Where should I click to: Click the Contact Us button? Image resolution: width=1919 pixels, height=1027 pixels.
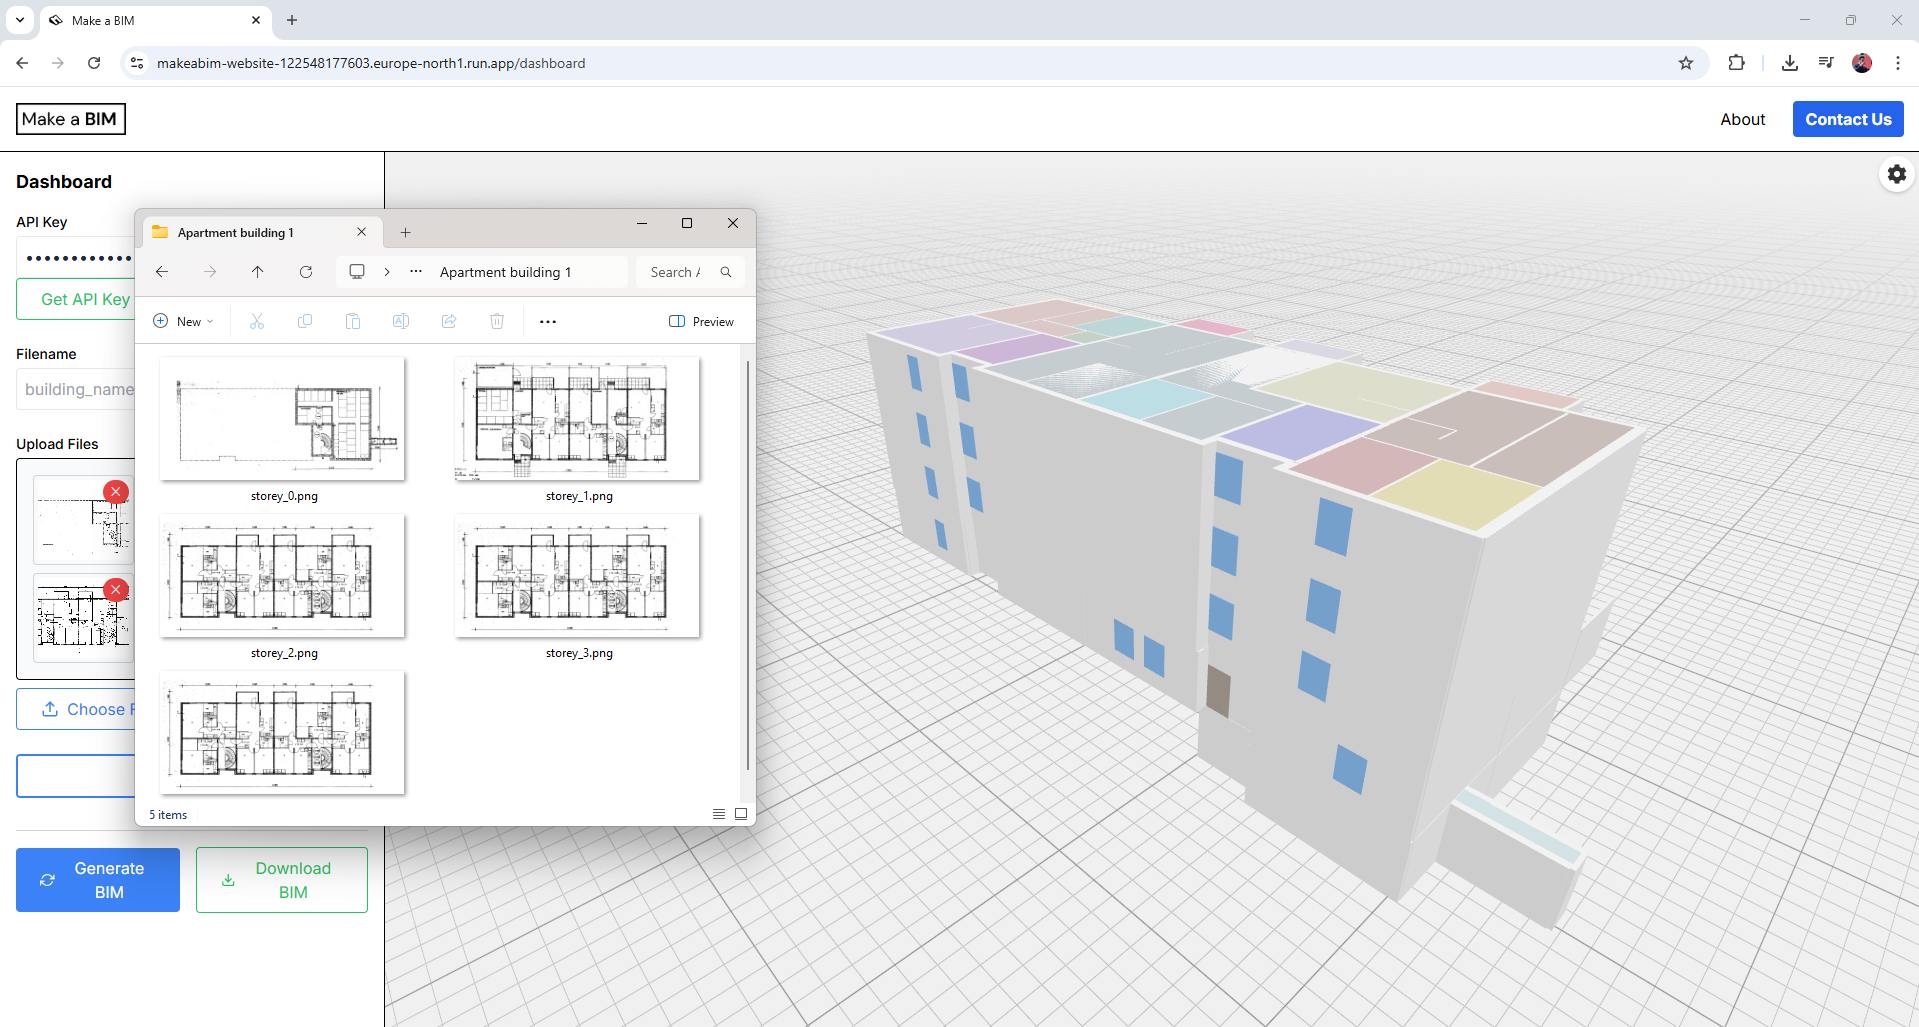coord(1847,119)
